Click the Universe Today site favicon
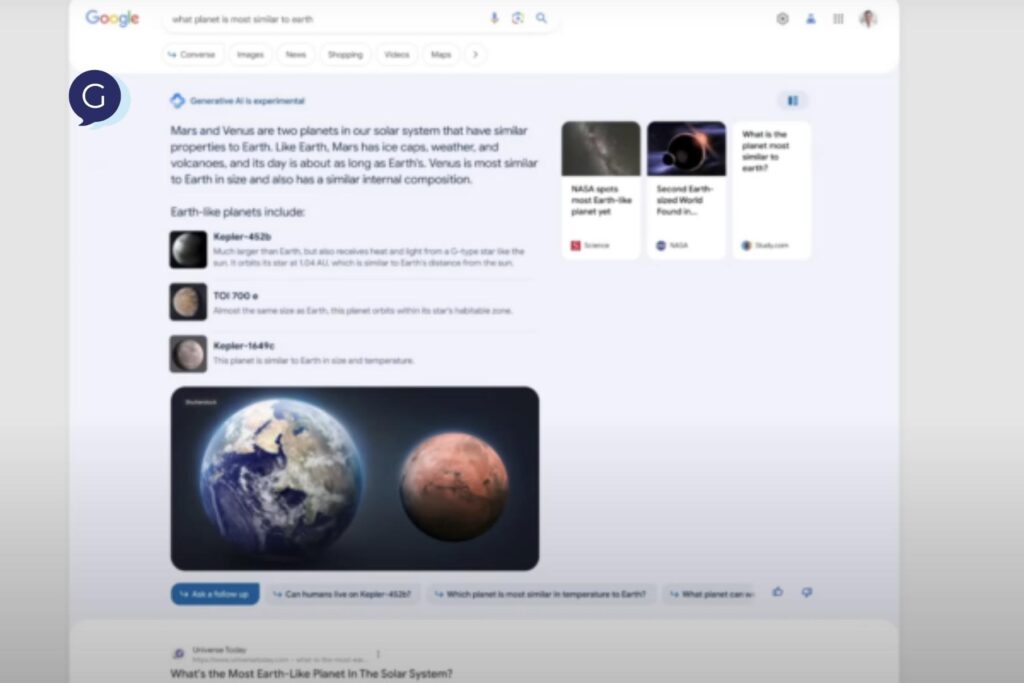Image resolution: width=1024 pixels, height=683 pixels. (178, 654)
